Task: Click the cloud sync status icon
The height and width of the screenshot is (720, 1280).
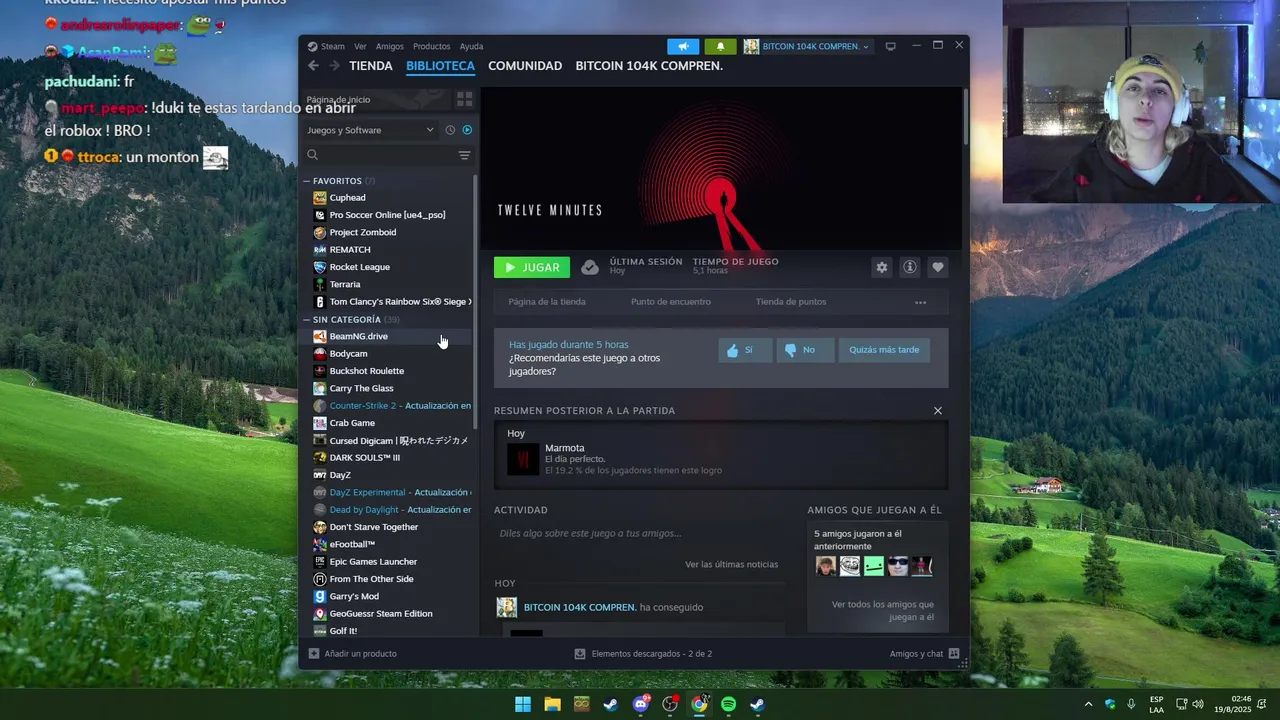Action: (590, 267)
